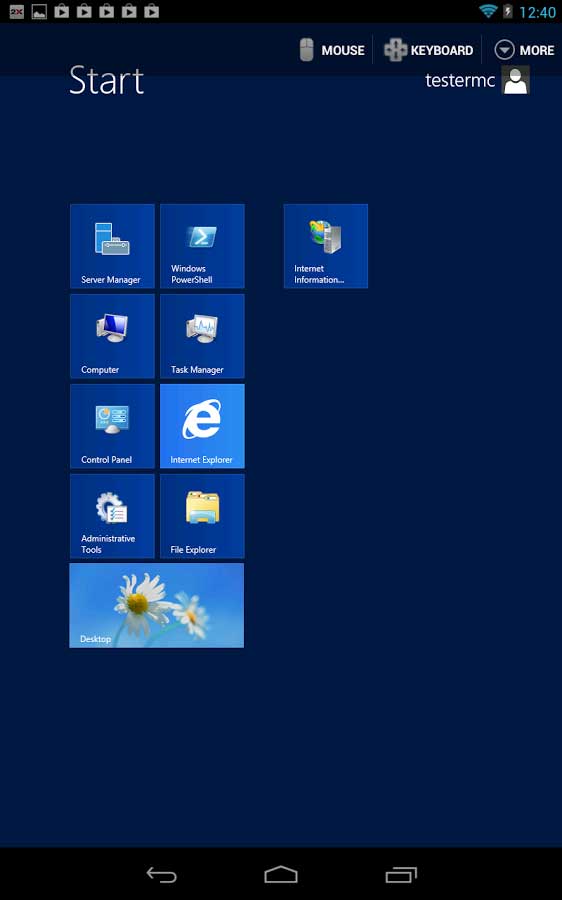Expand the MORE dropdown menu
Viewport: 562px width, 900px height.
pos(524,50)
